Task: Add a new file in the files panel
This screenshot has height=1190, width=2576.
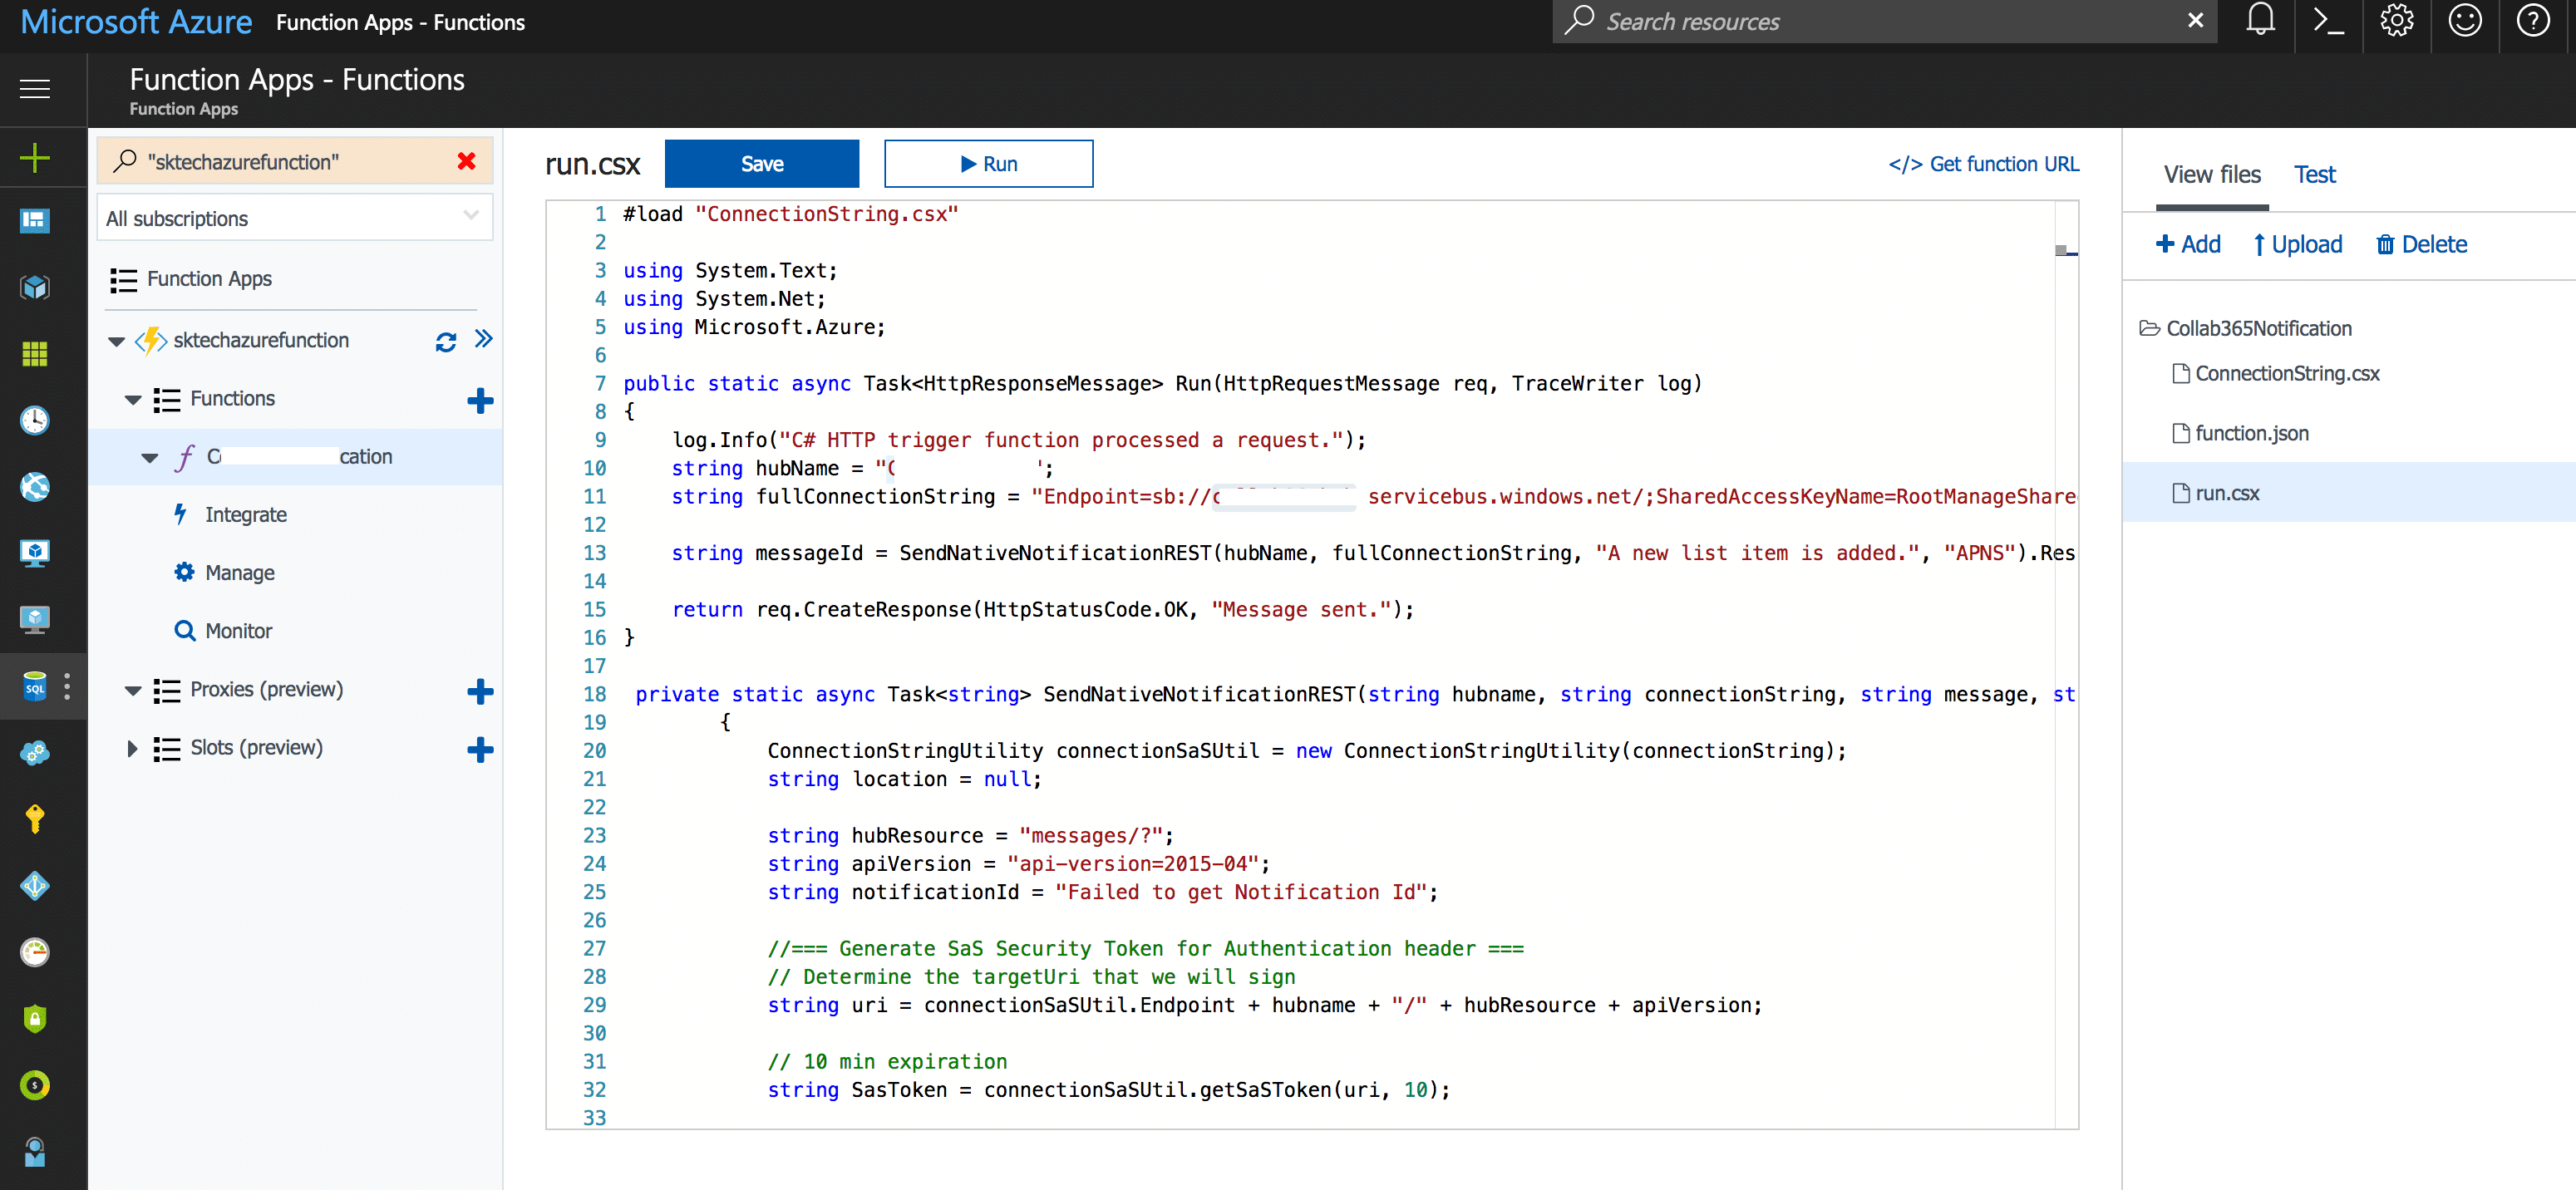Action: point(2188,244)
